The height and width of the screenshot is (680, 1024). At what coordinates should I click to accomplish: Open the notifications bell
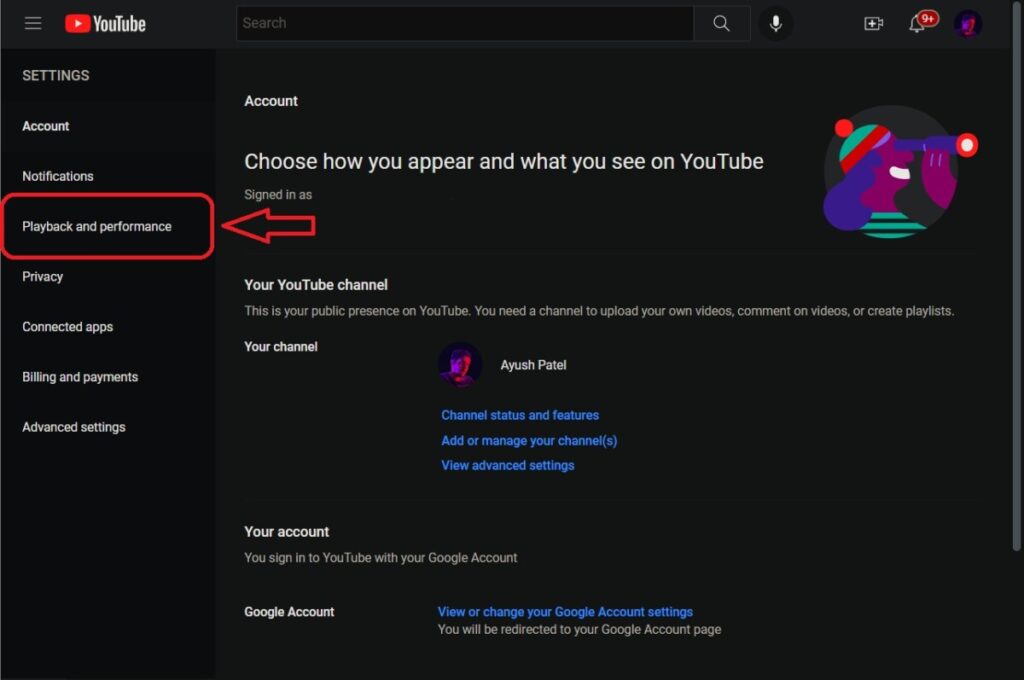[918, 25]
